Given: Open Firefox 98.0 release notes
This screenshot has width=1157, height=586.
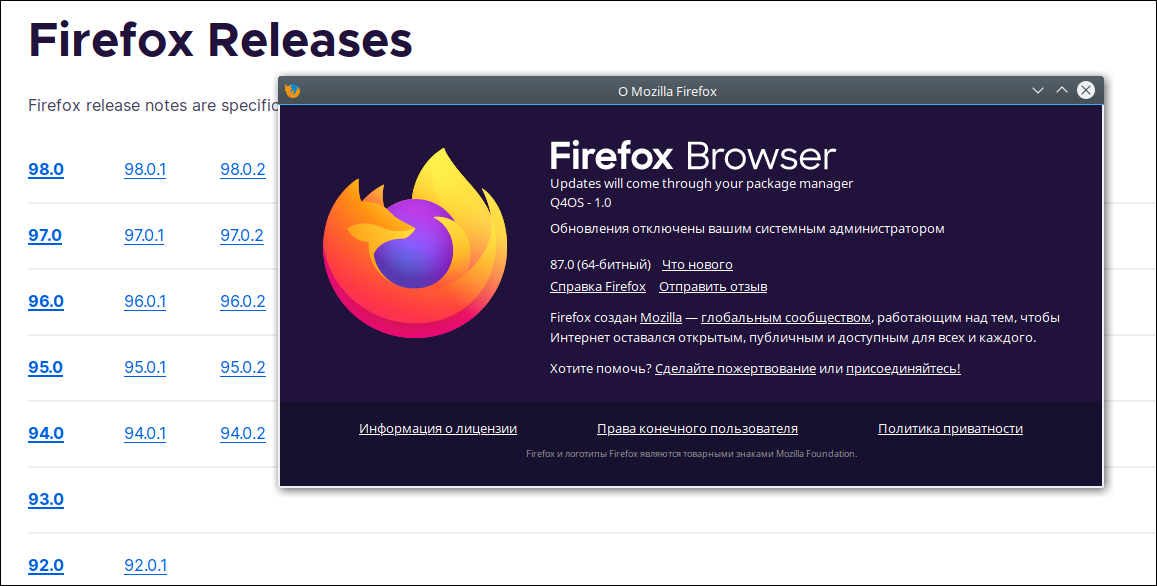Looking at the screenshot, I should pos(46,169).
